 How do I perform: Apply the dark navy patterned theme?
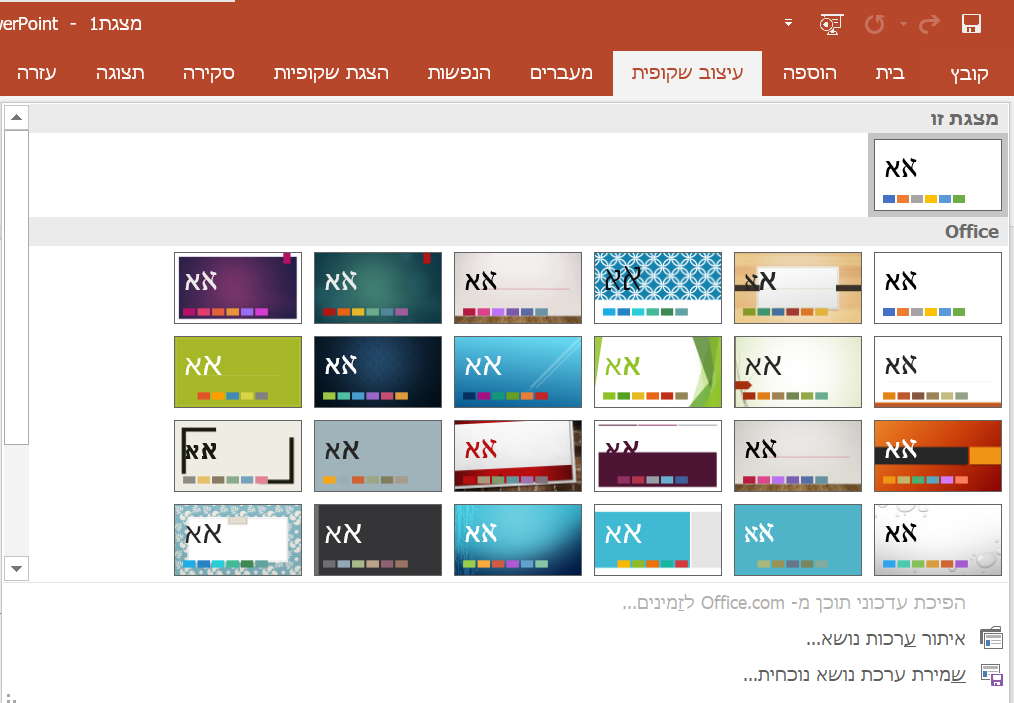[x=378, y=372]
